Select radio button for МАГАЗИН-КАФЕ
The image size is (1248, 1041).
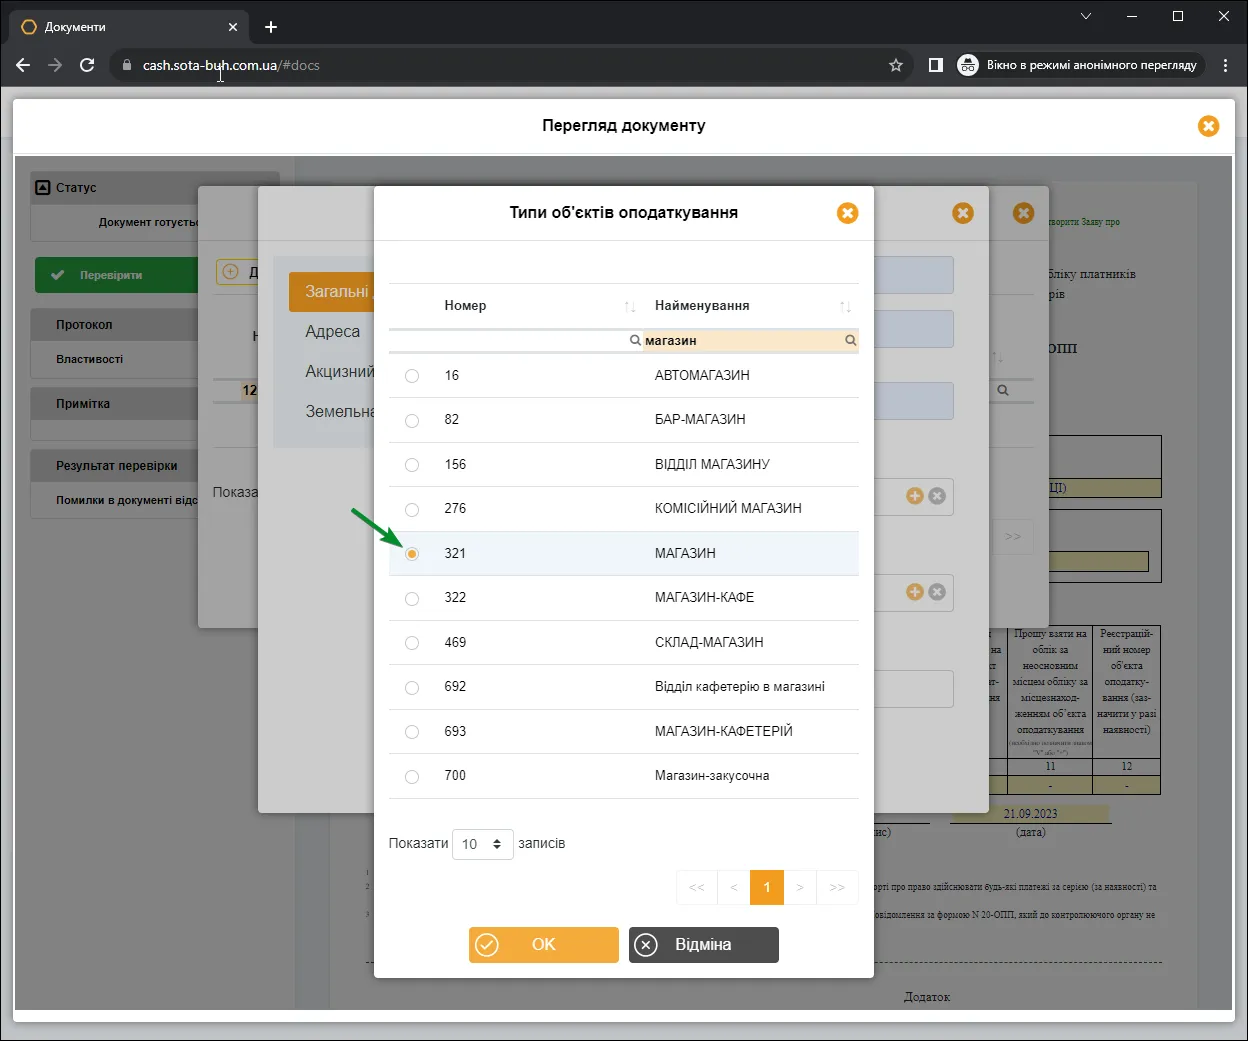(x=412, y=598)
